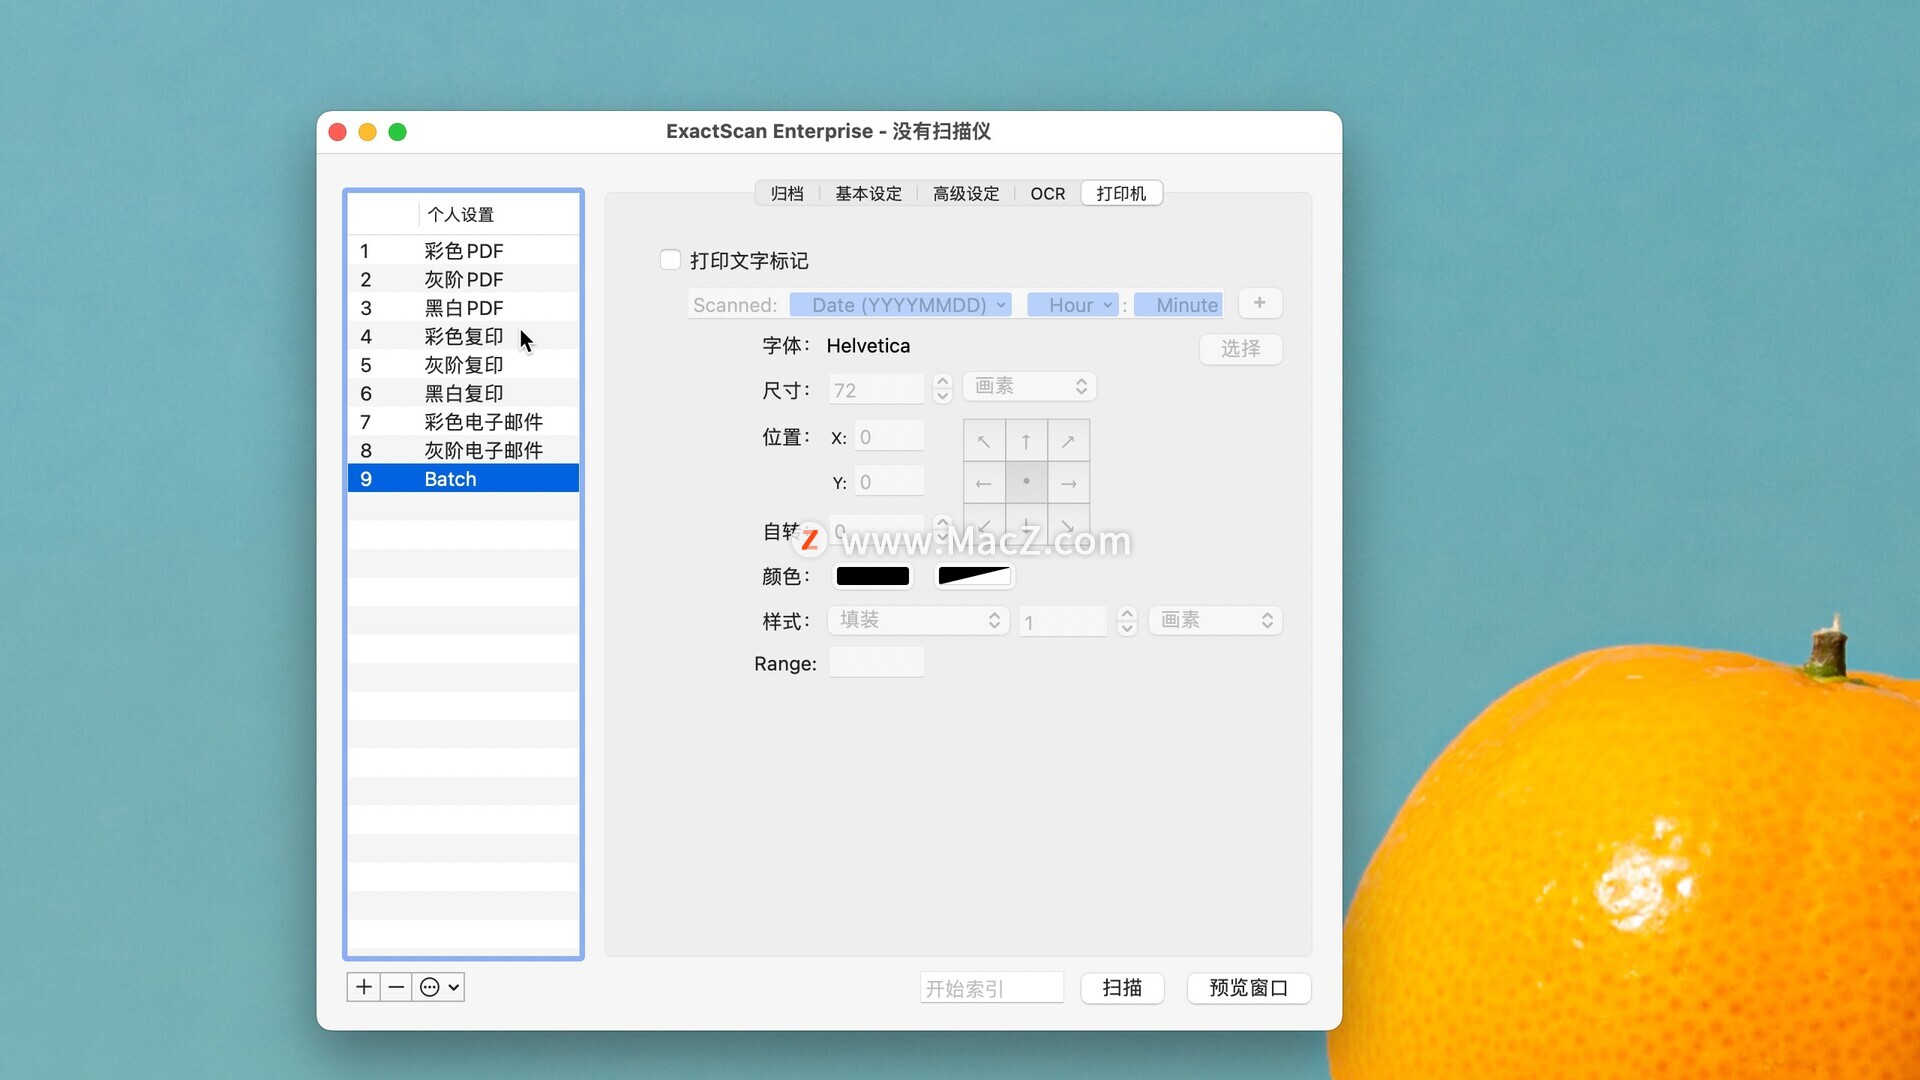The height and width of the screenshot is (1080, 1920).
Task: Click the X position field
Action: tap(889, 437)
